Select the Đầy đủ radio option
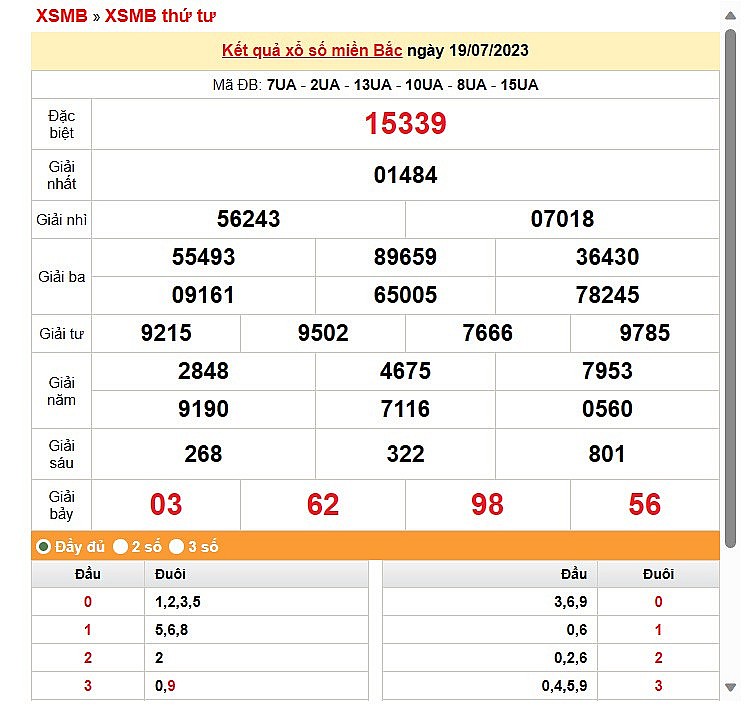 (44, 546)
